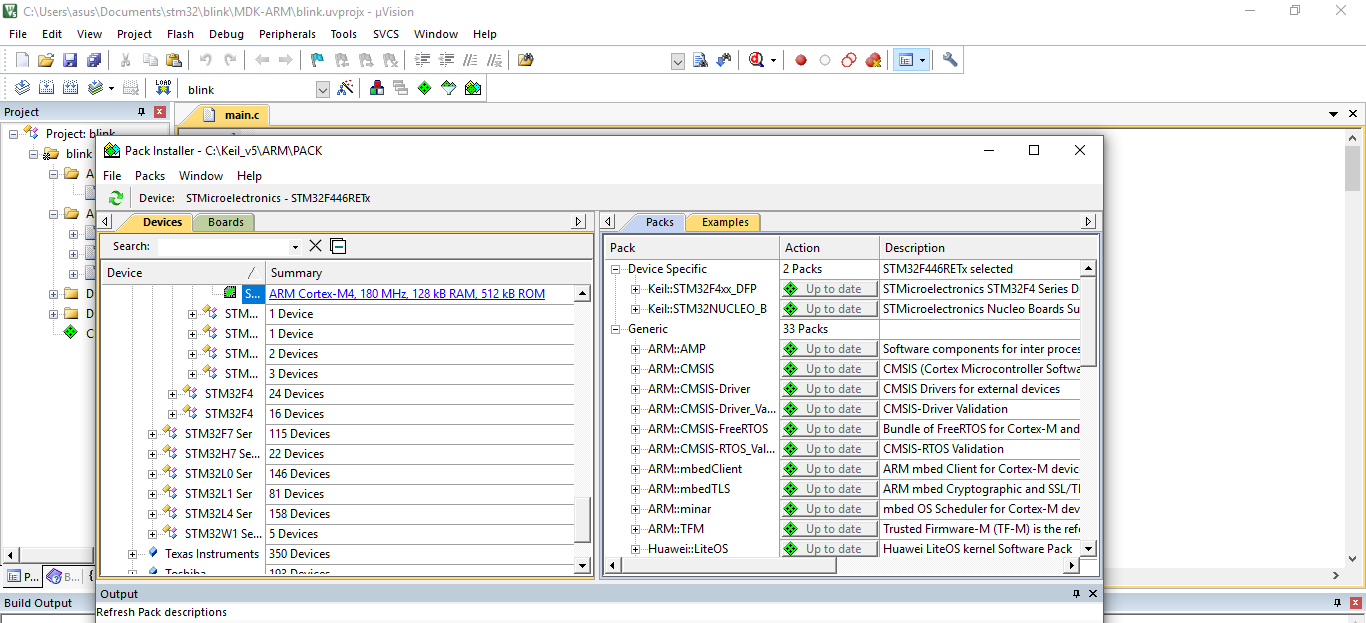Rebuild all target files icon
This screenshot has width=1366, height=623.
[x=70, y=88]
